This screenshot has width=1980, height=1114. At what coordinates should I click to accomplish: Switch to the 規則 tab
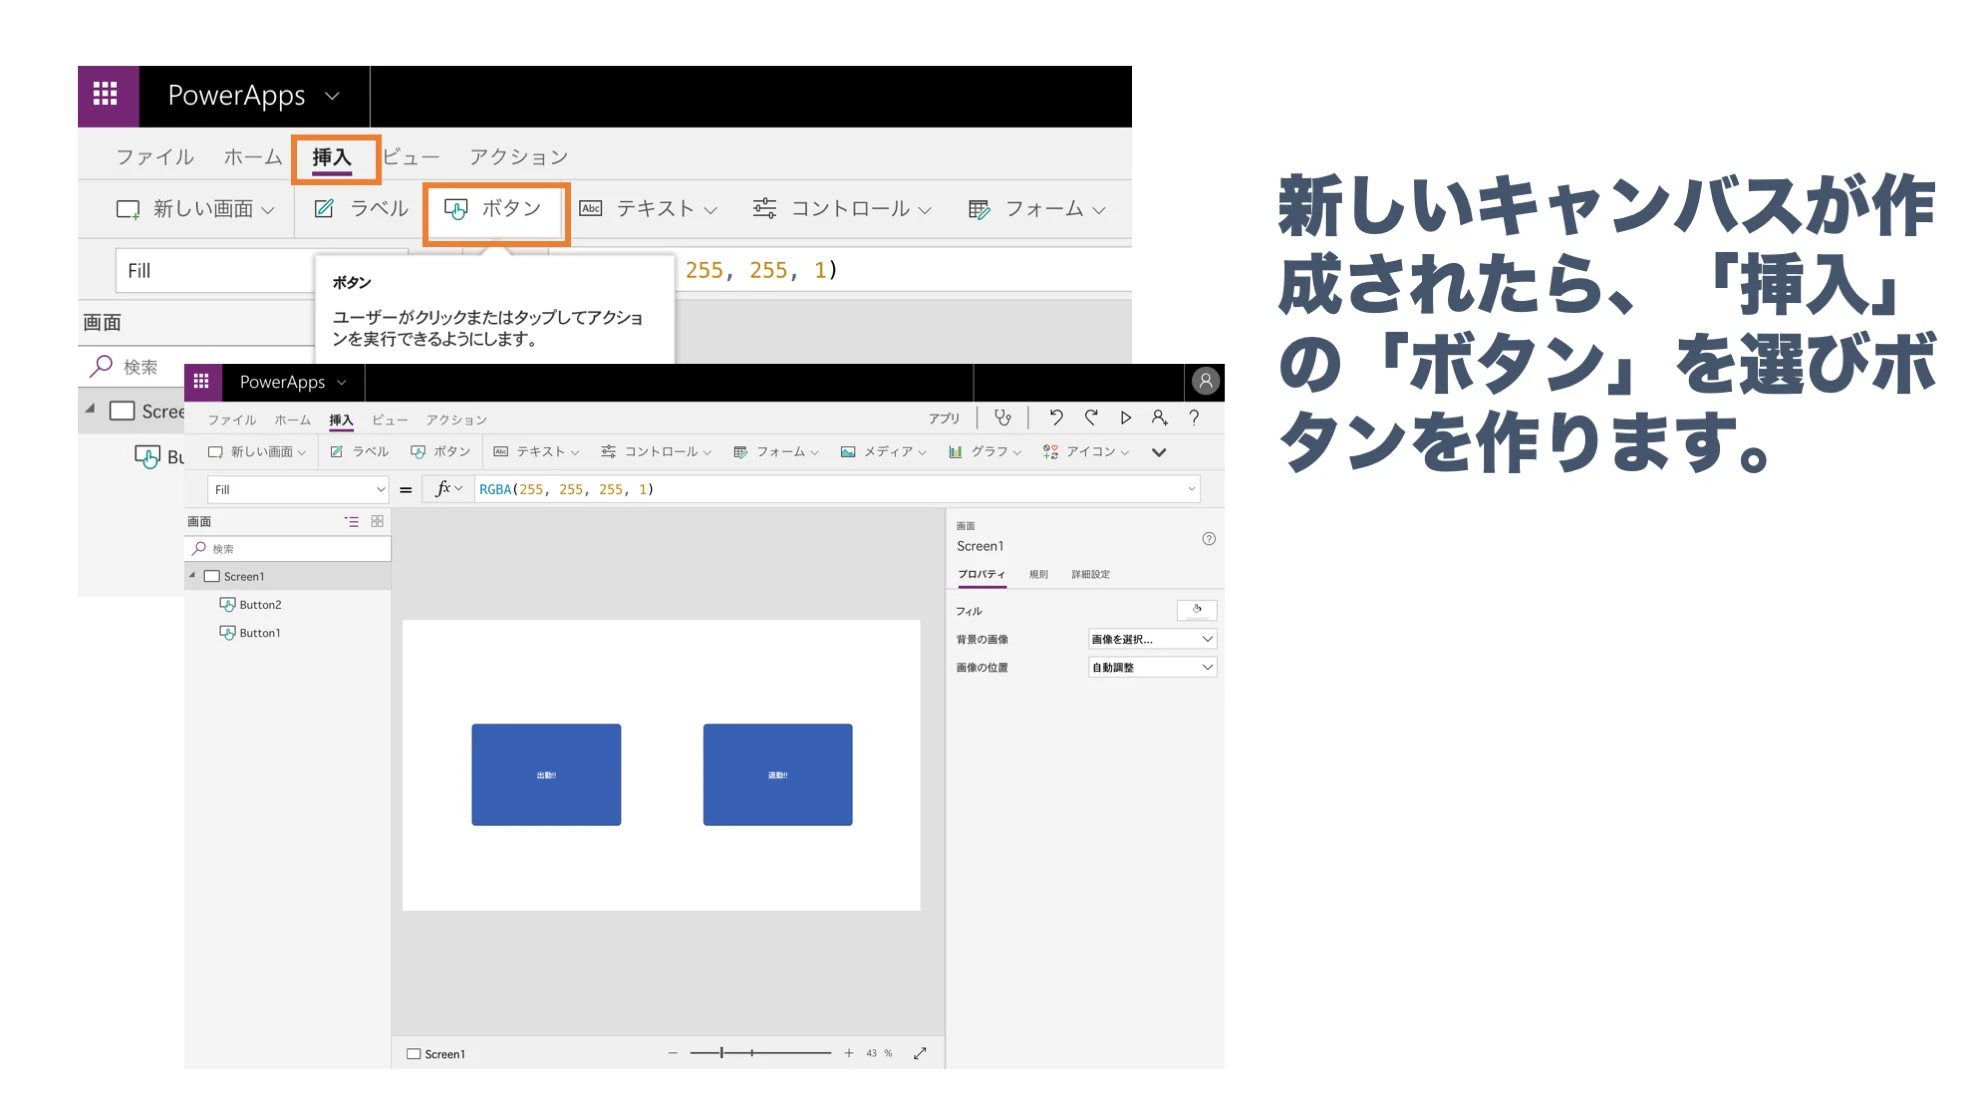(x=1038, y=574)
